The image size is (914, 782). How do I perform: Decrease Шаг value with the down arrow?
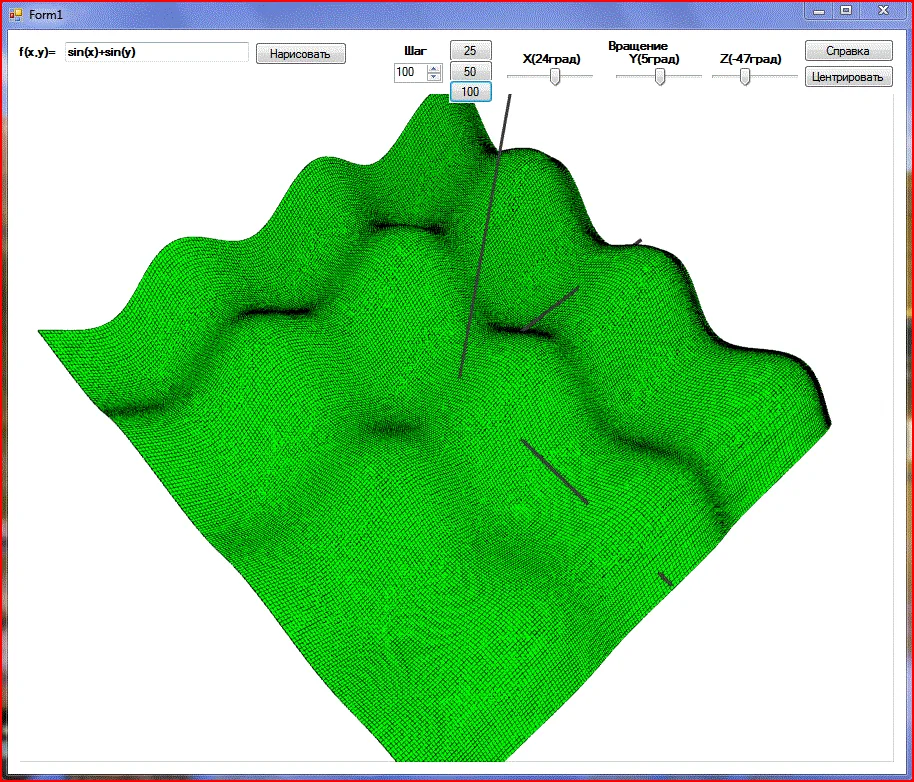pyautogui.click(x=434, y=76)
